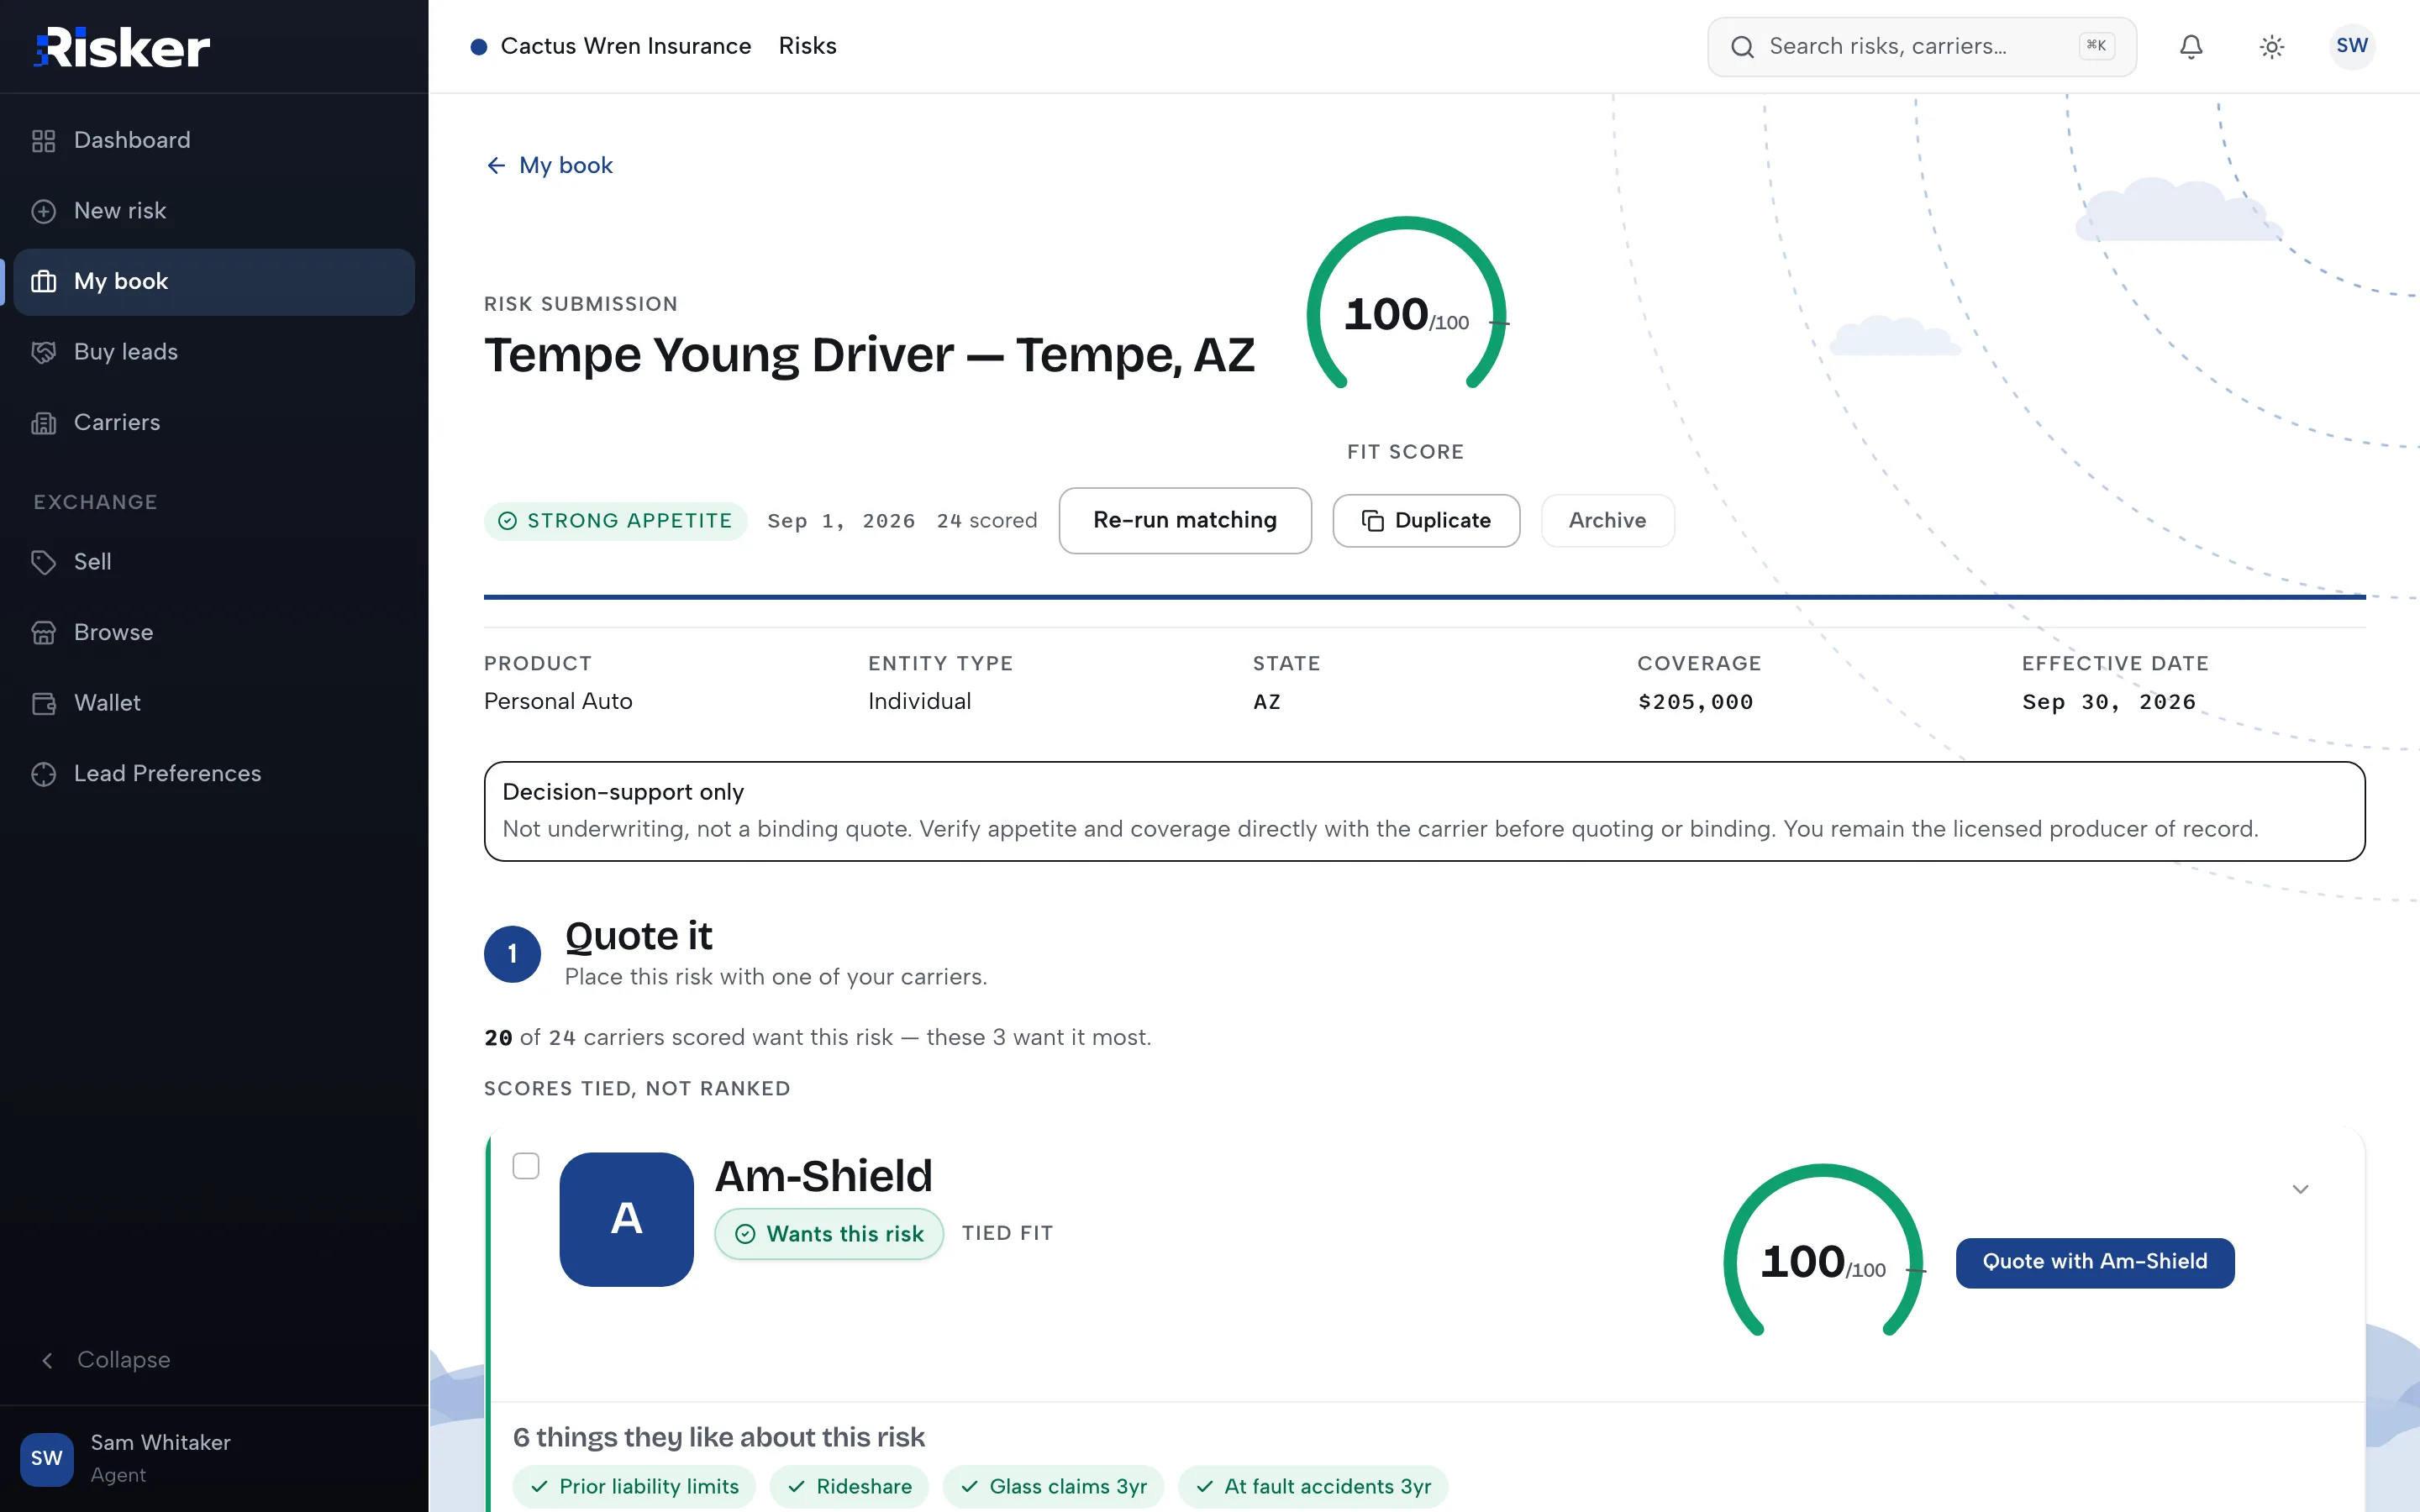Click the Buy leads handshake icon
This screenshot has height=1512, width=2420.
43,352
